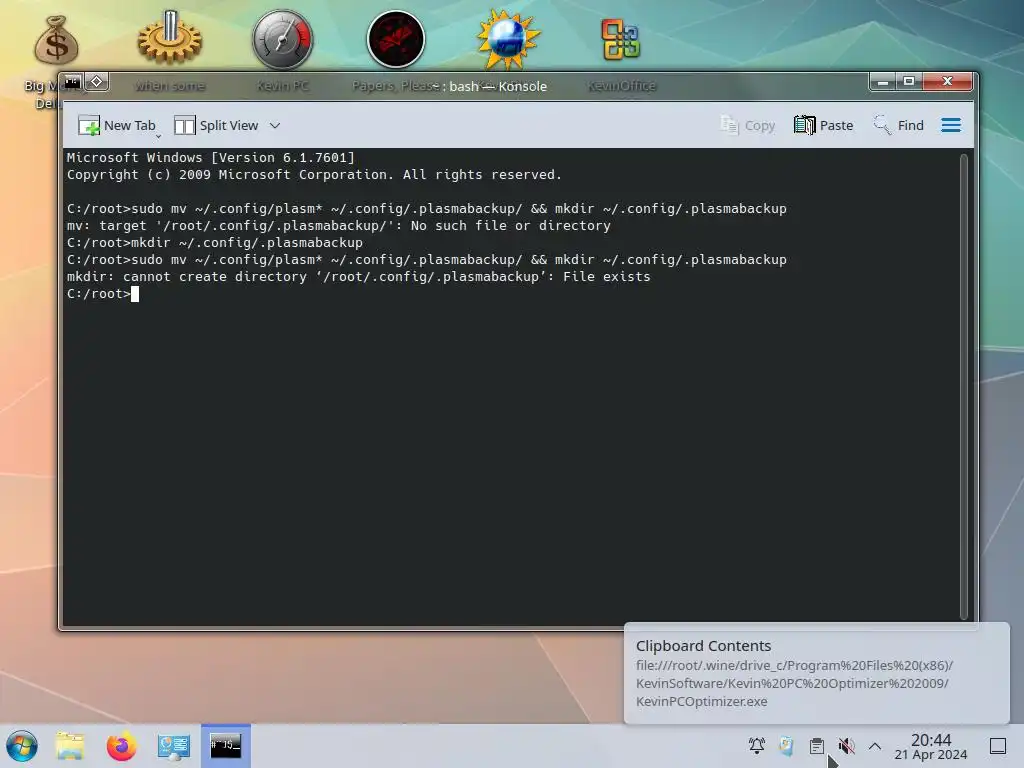Launch Firefox from the taskbar
1024x768 pixels.
pyautogui.click(x=121, y=746)
